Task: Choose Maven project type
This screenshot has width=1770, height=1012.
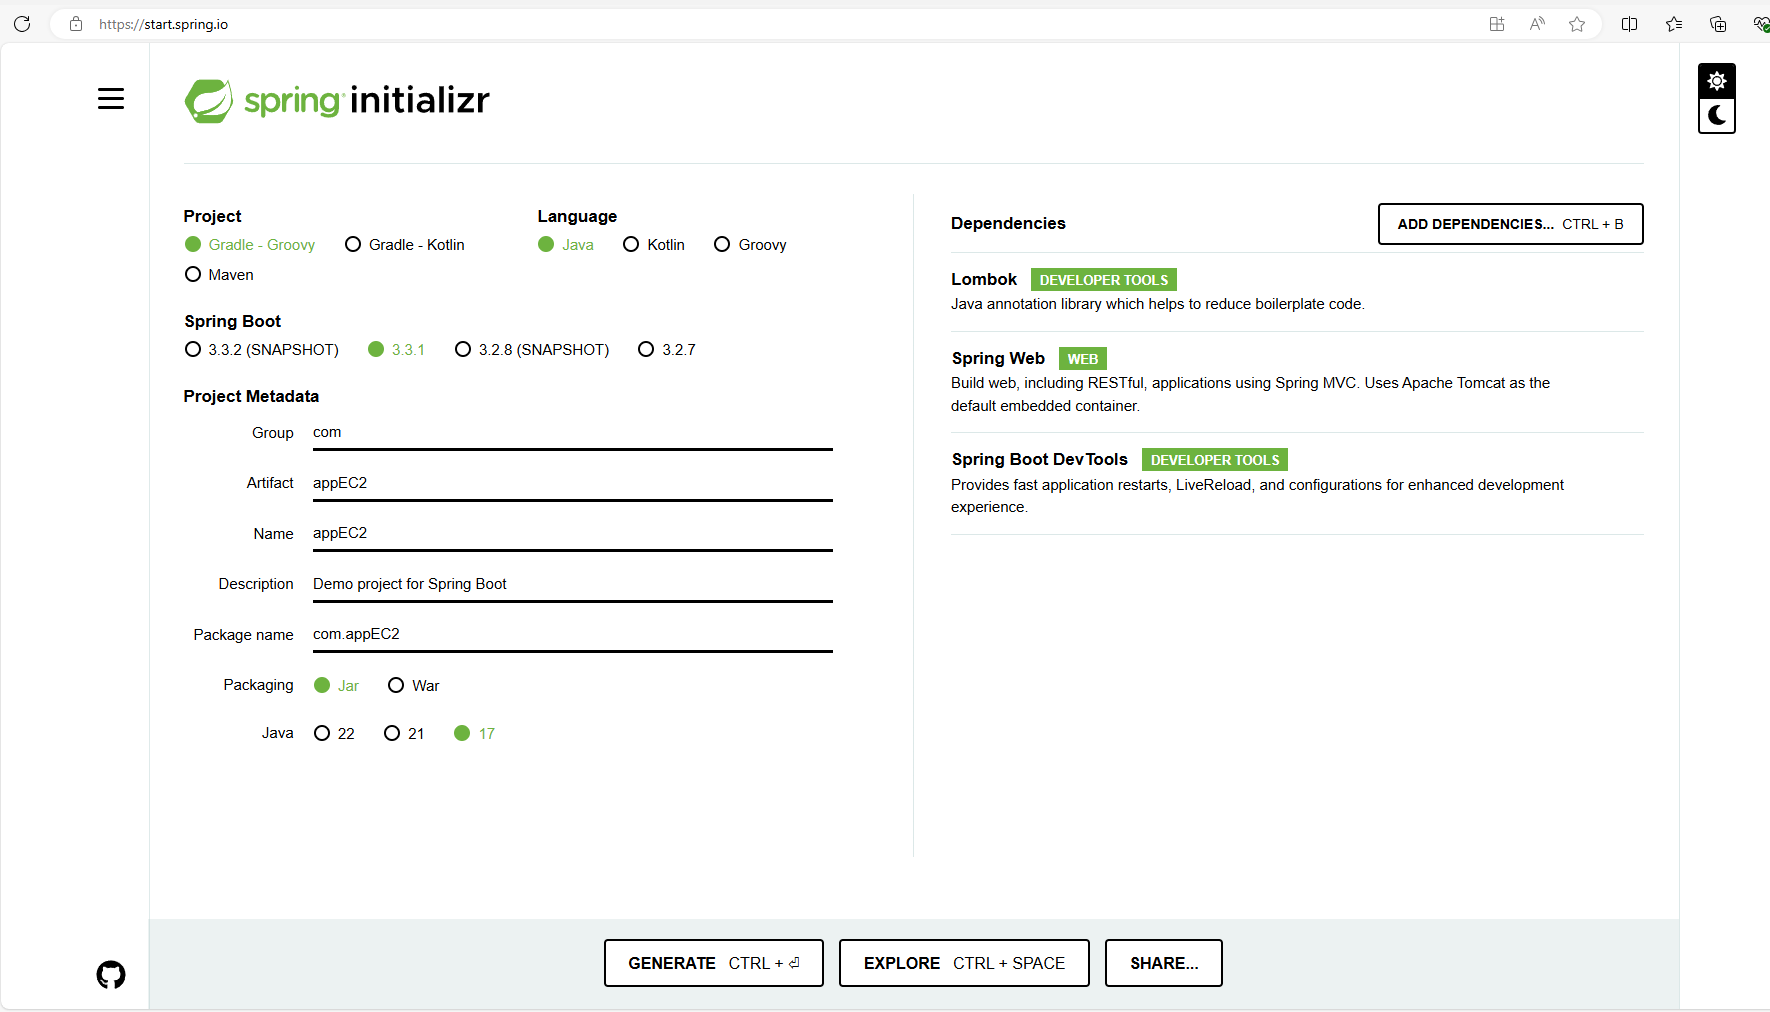Action: (x=219, y=275)
